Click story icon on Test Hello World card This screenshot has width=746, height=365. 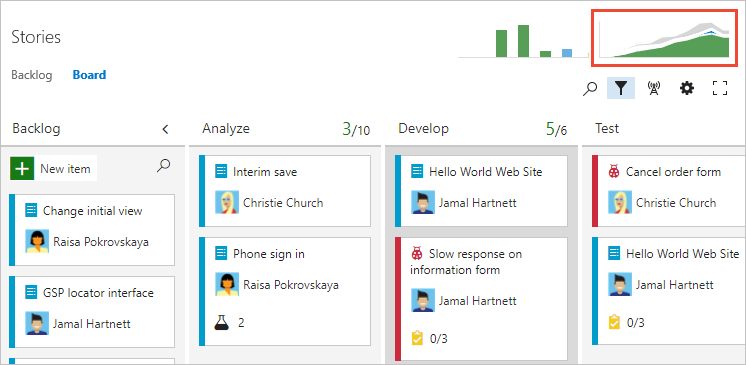pyautogui.click(x=614, y=254)
